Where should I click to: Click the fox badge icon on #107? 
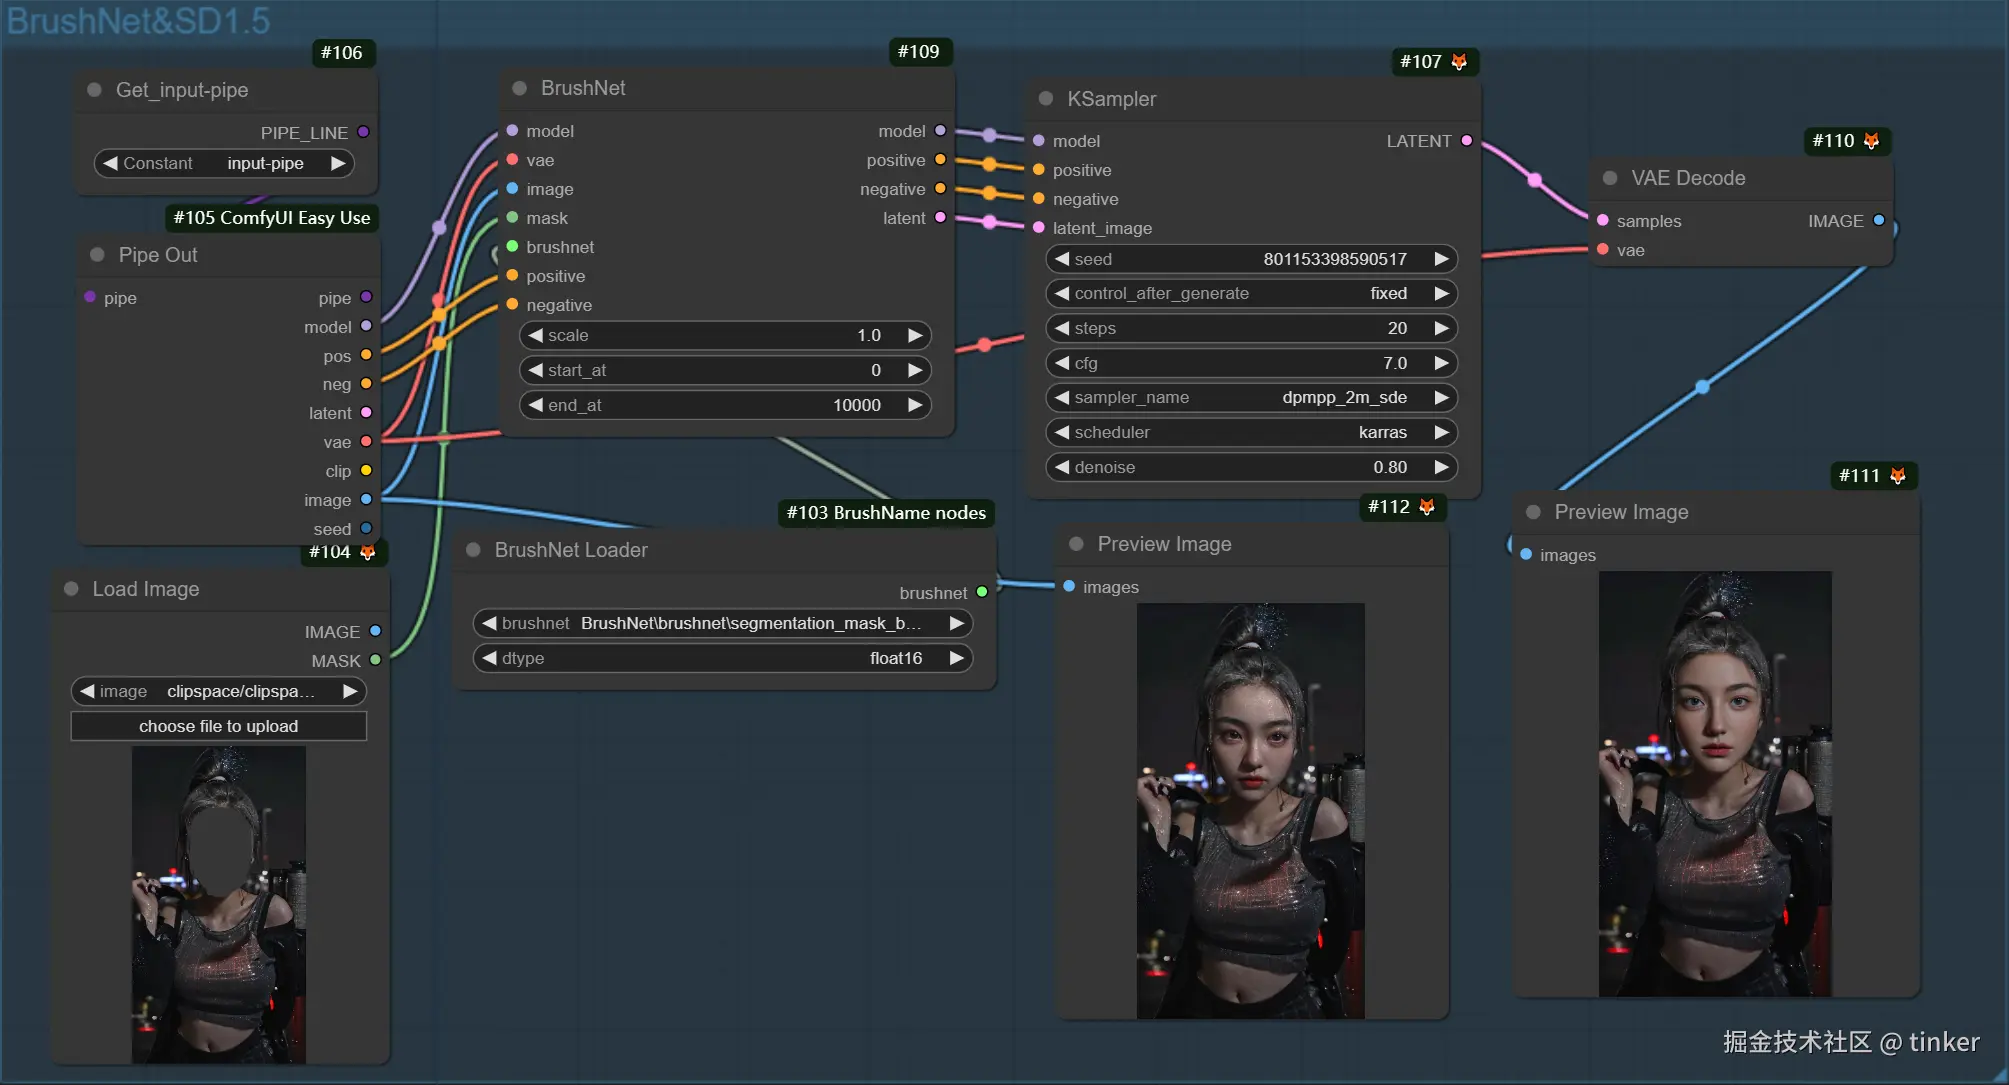pos(1459,62)
